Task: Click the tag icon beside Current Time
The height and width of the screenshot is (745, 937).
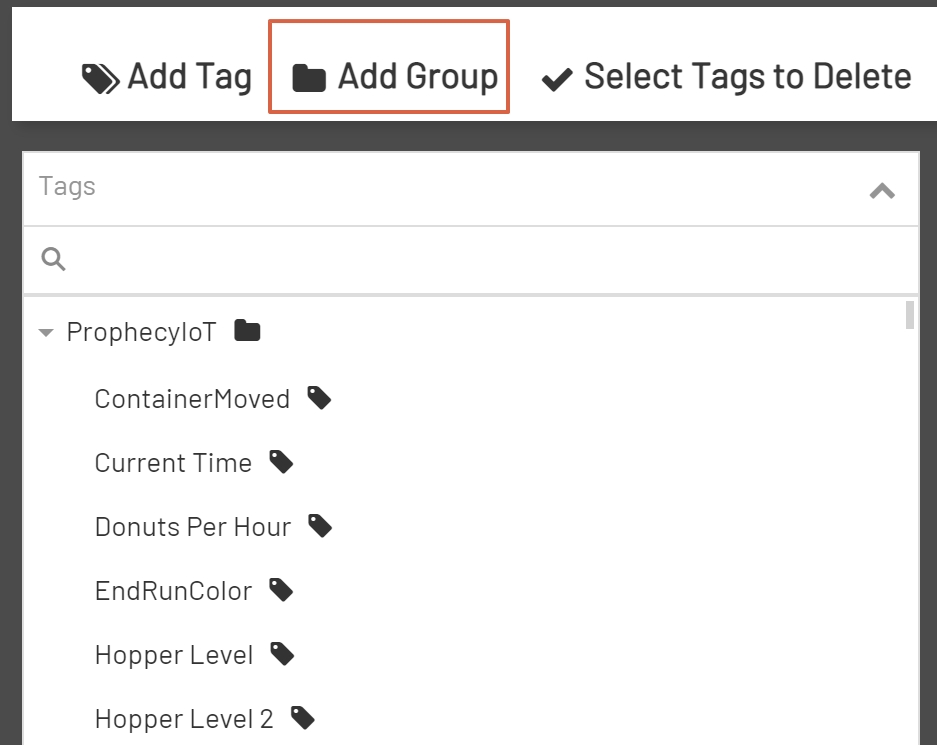Action: pos(280,461)
